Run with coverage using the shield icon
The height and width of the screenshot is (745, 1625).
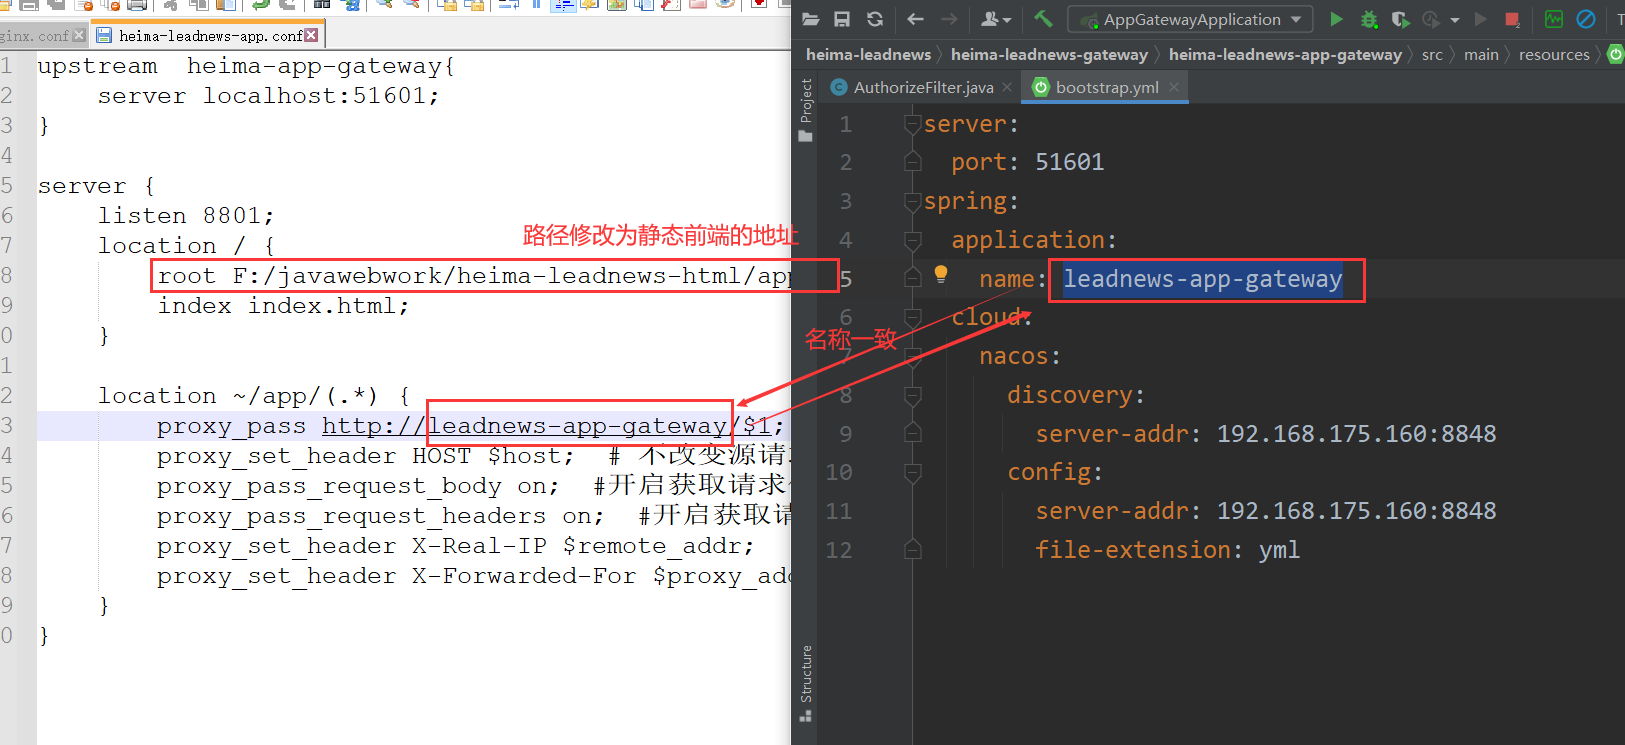(x=1401, y=19)
